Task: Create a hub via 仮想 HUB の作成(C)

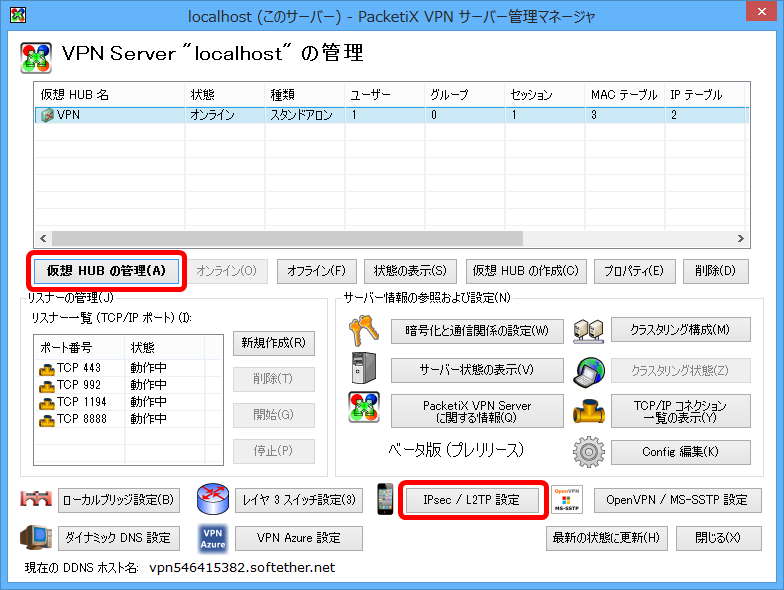Action: coord(526,271)
